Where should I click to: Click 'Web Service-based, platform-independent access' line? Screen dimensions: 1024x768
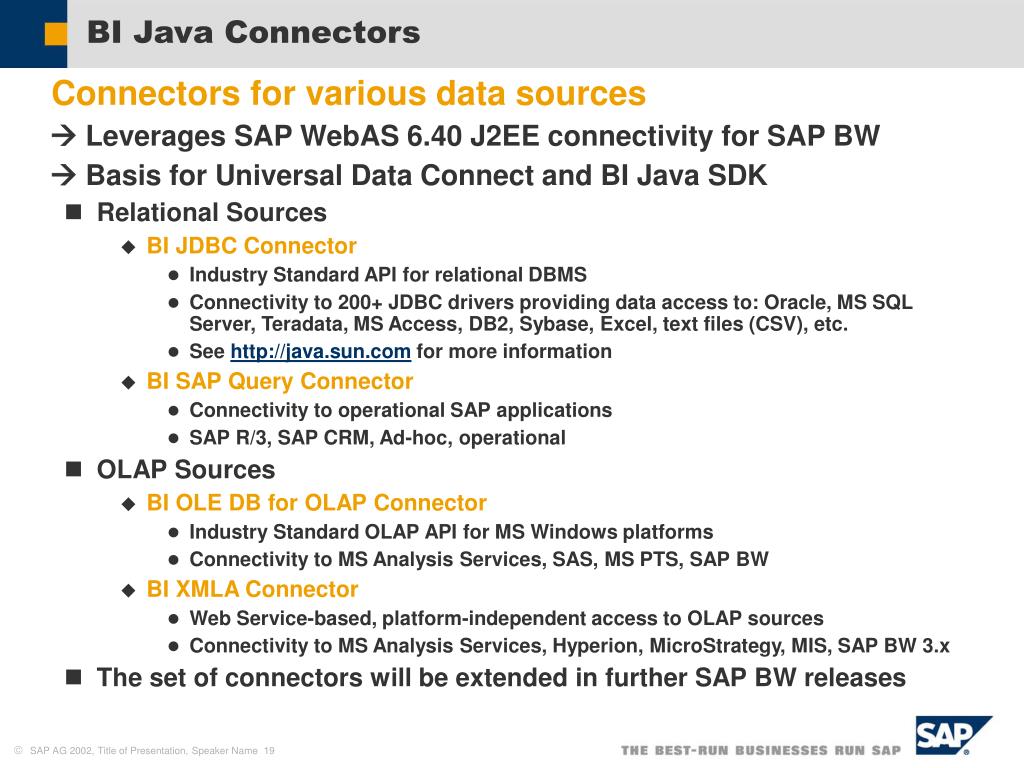506,618
